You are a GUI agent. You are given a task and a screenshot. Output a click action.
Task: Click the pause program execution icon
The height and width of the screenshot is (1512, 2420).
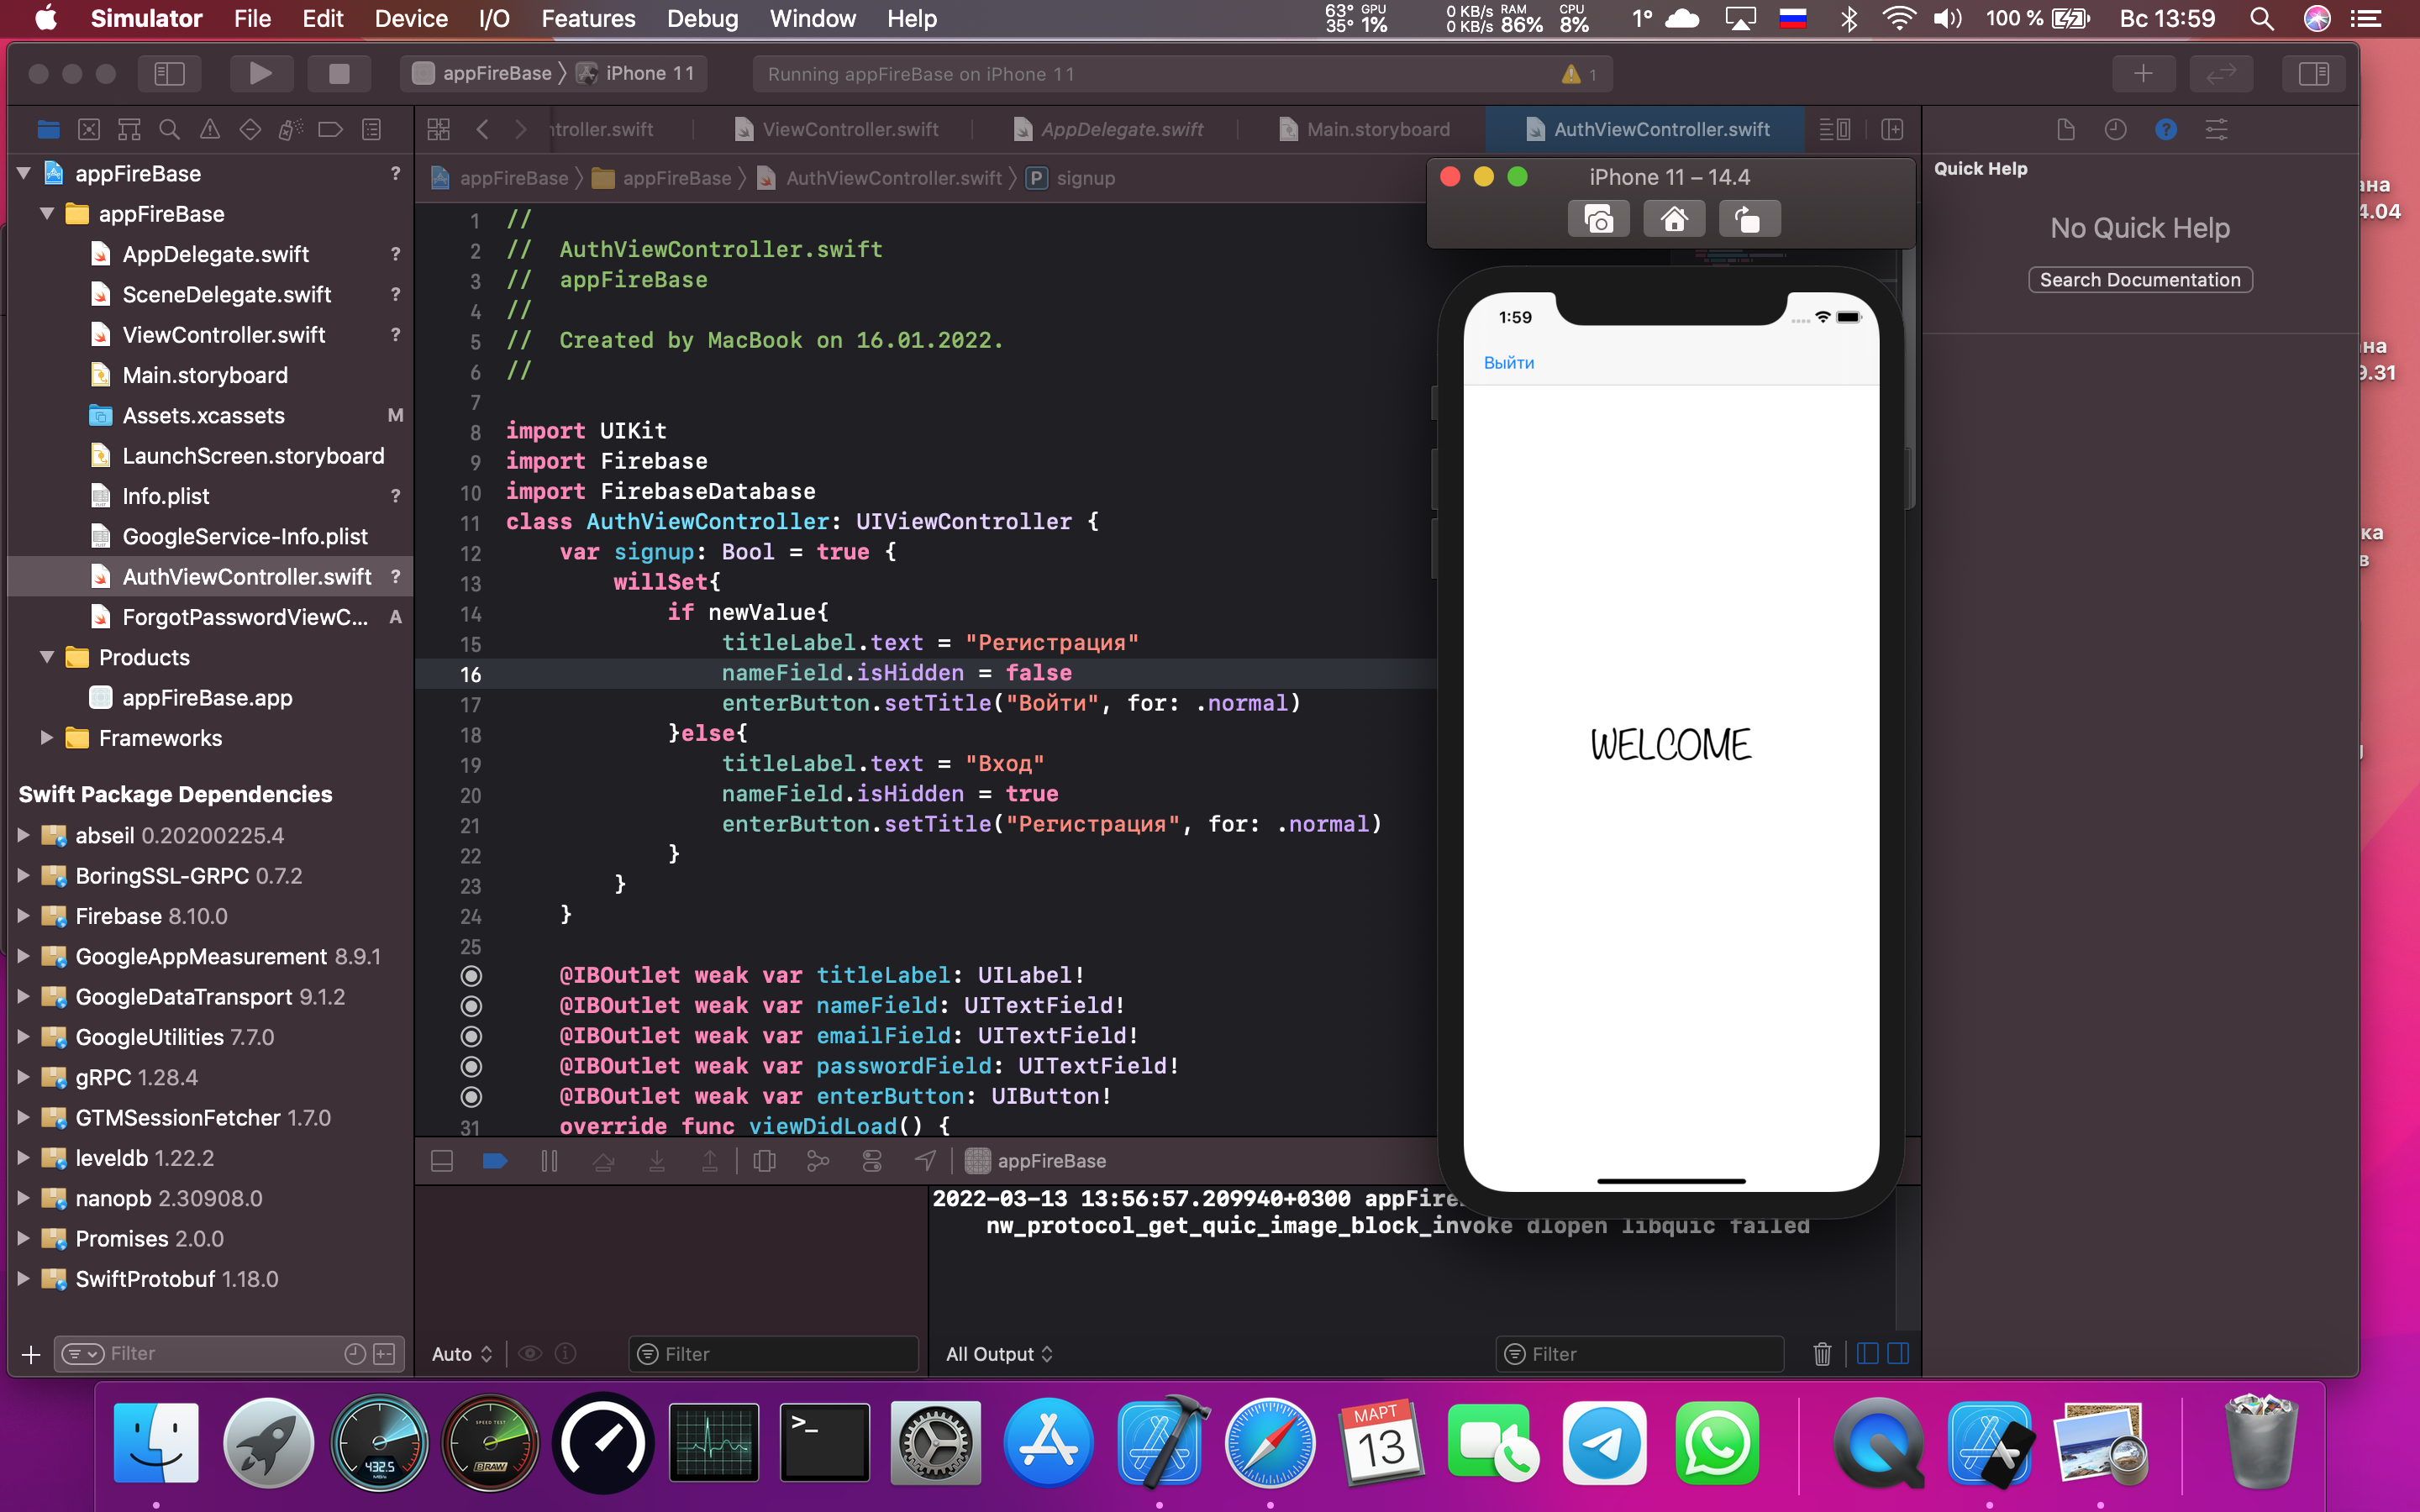[549, 1160]
